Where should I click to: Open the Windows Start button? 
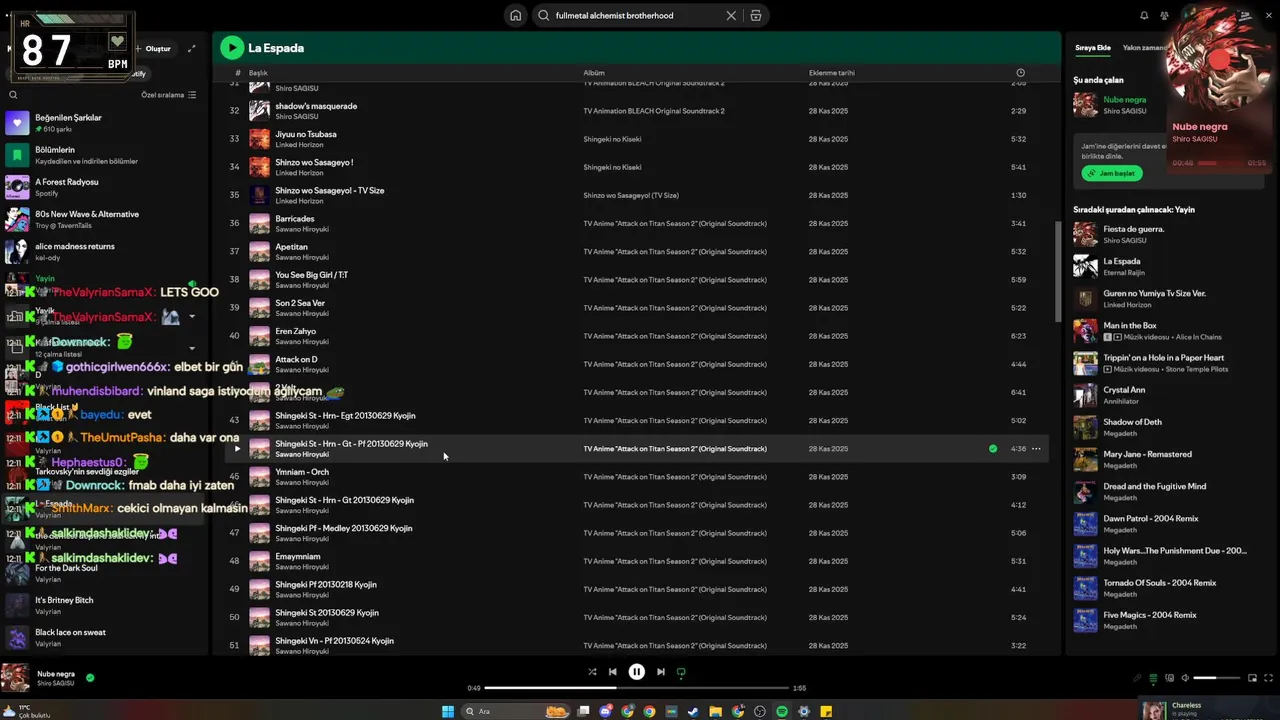[x=447, y=711]
